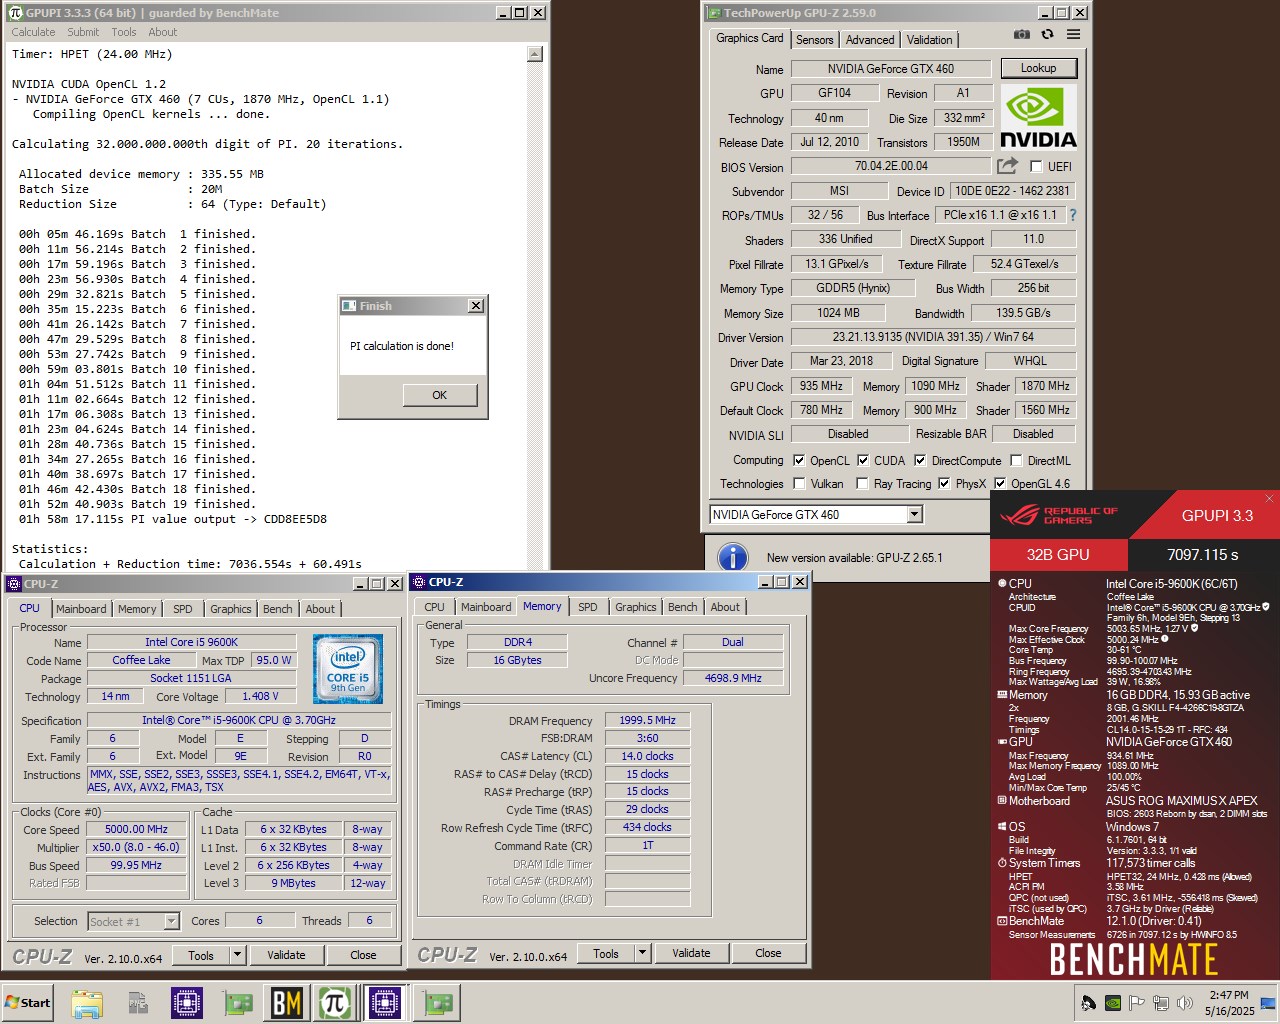Click the GPUPI scrollbar up arrow
The image size is (1280, 1024).
[535, 55]
